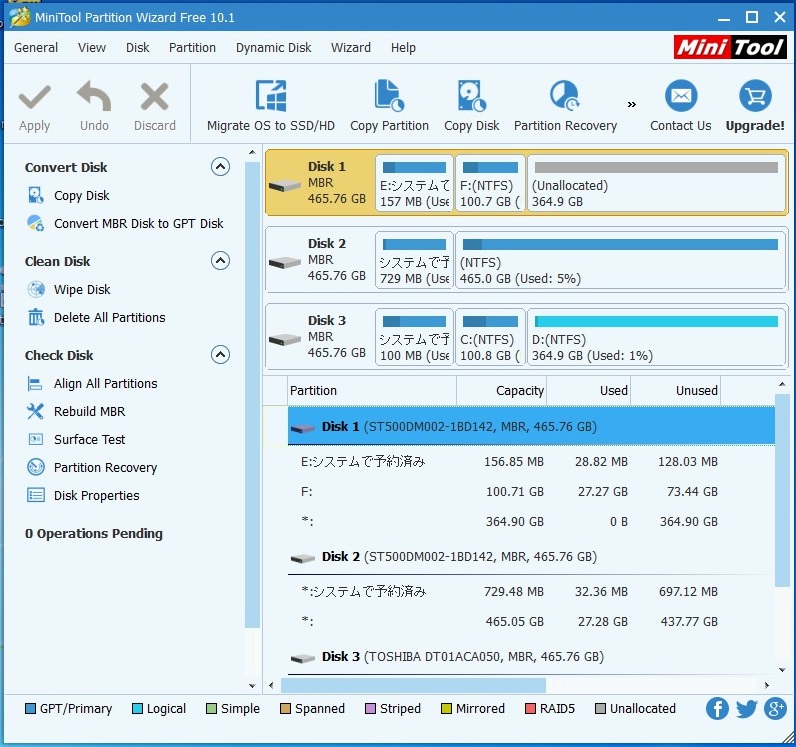Open the Facebook social icon
Image resolution: width=796 pixels, height=747 pixels.
point(717,708)
